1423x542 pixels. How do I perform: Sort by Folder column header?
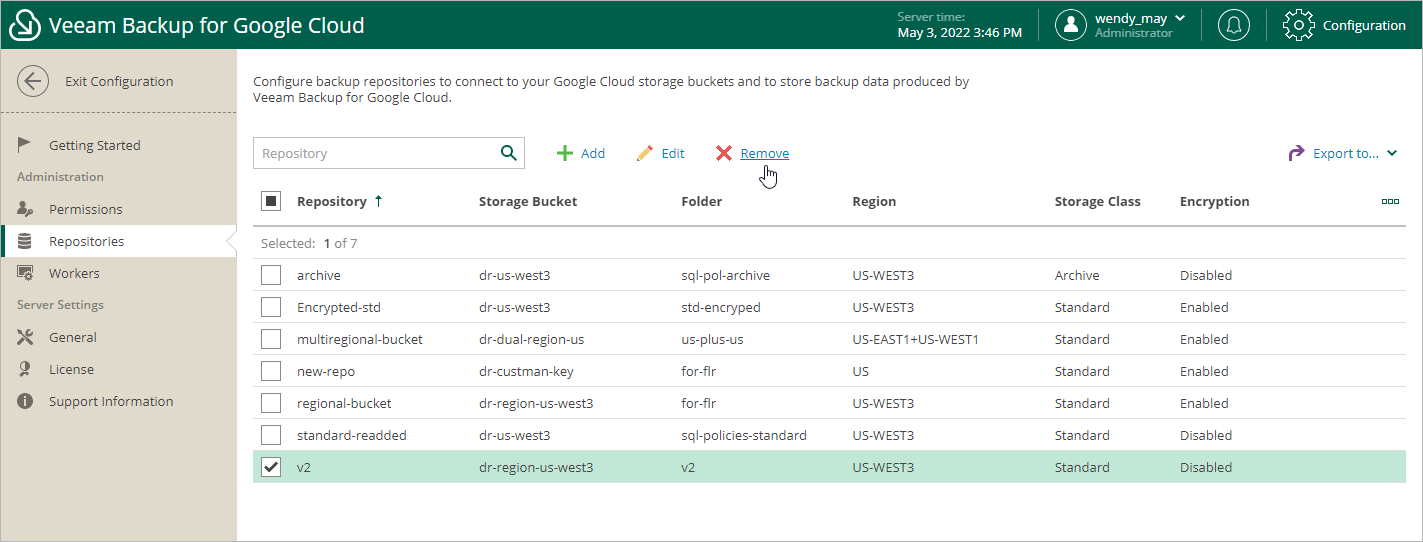[x=701, y=201]
